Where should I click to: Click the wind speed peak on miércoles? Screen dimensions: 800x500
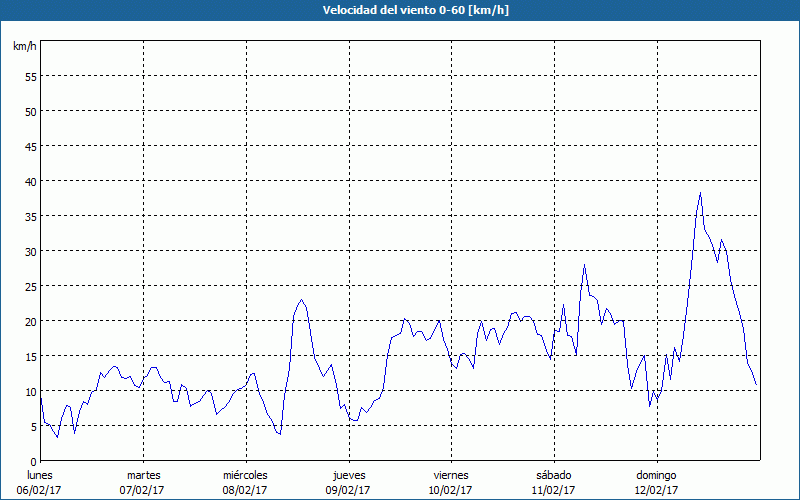pos(301,300)
